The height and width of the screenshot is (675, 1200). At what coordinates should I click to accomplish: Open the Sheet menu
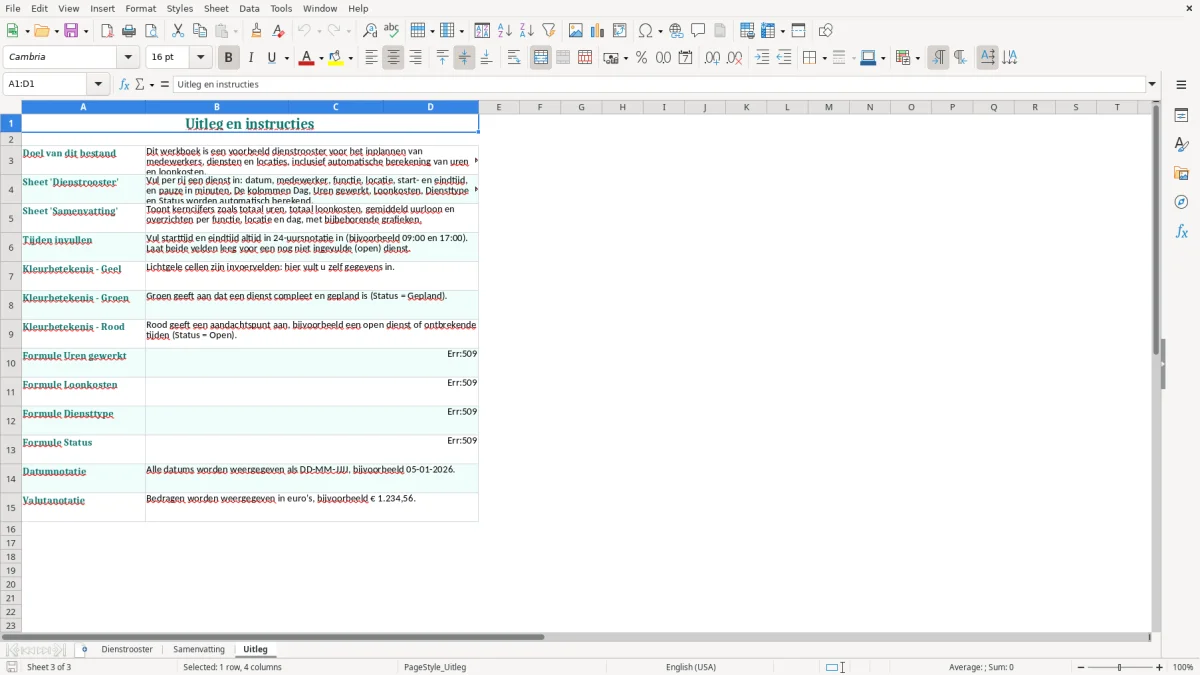(x=216, y=8)
